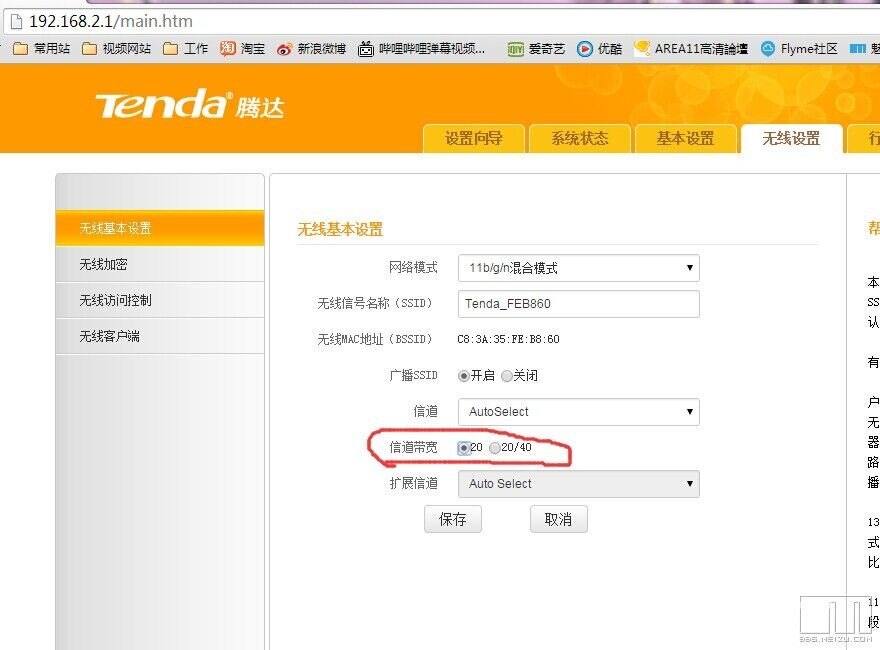Open the 扩展信道 Auto Select dropdown
The width and height of the screenshot is (880, 650).
coord(578,484)
